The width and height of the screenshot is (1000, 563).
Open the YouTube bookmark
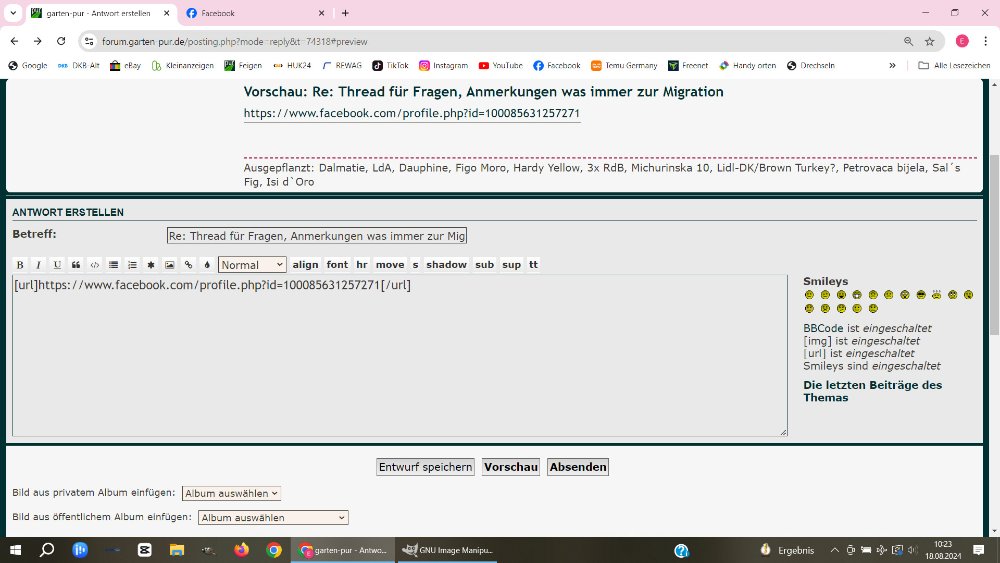[x=500, y=65]
